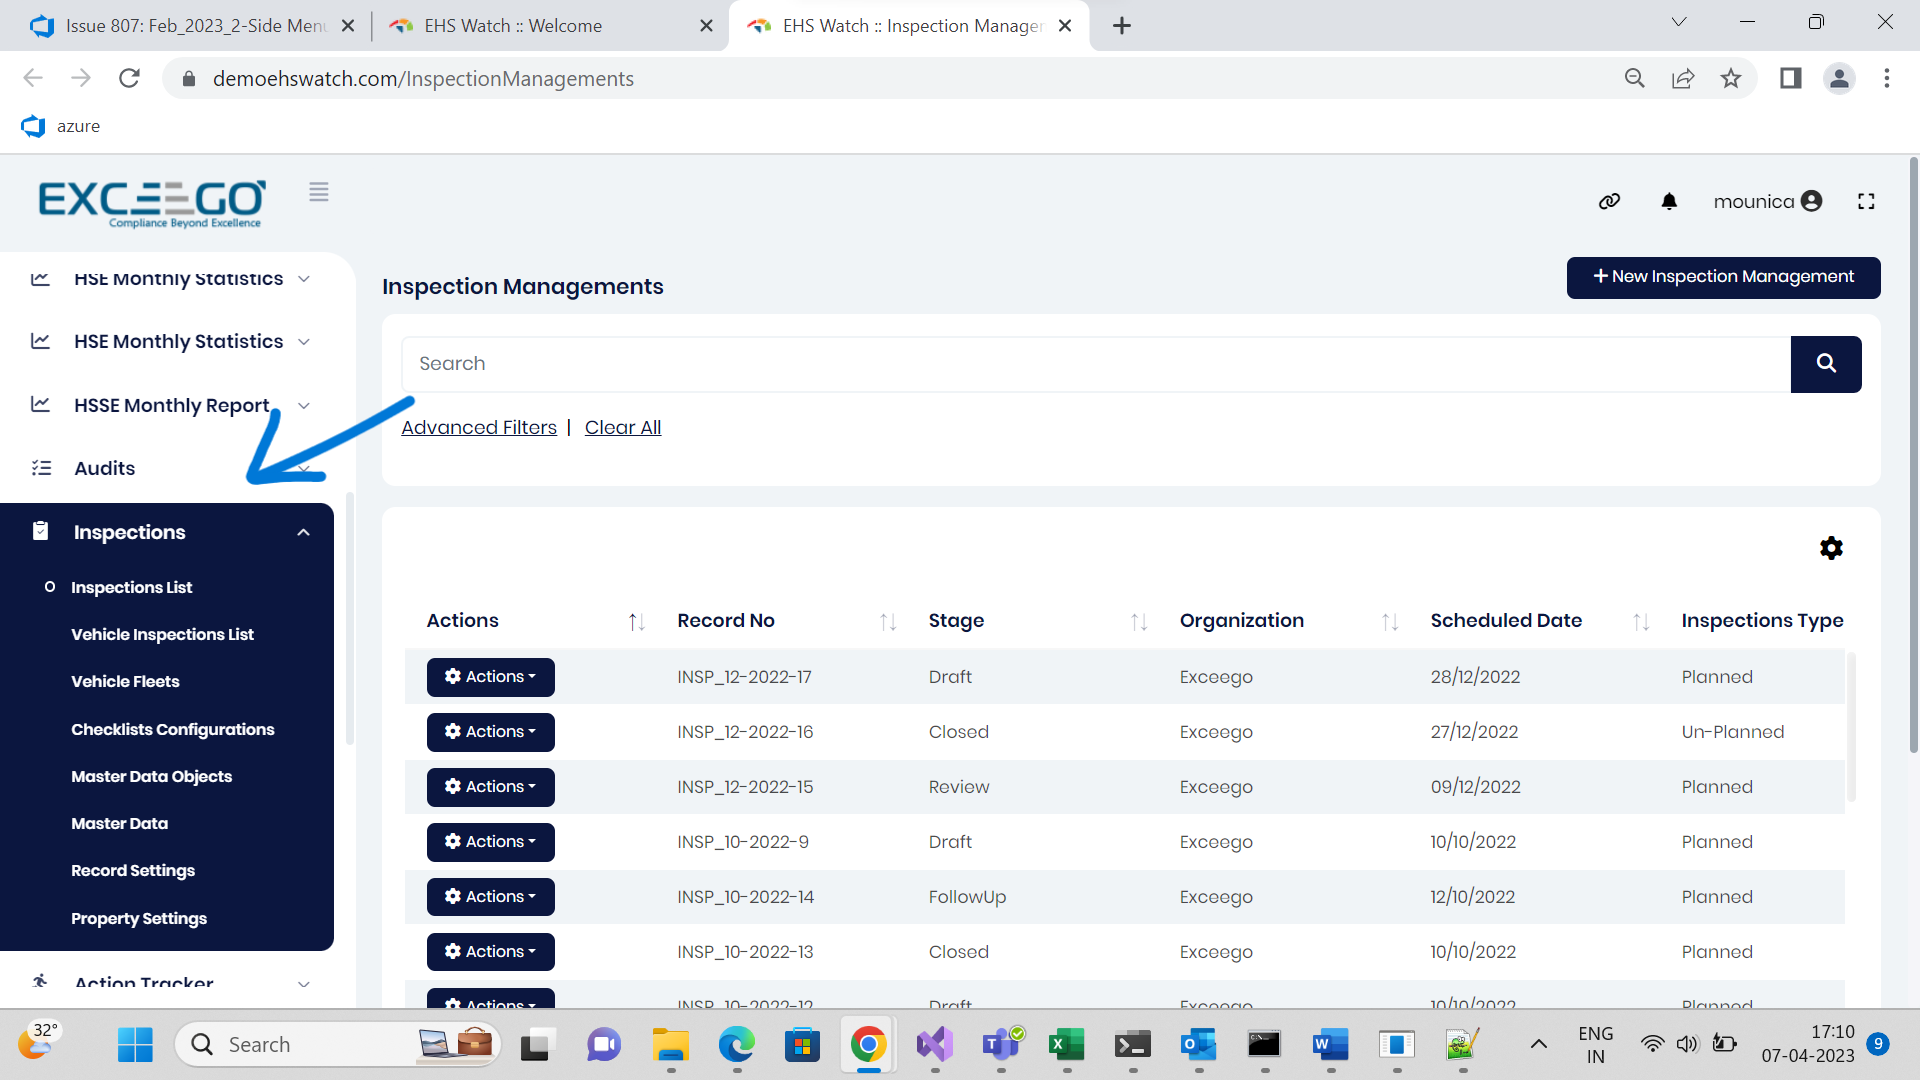Click the magnifier search button
This screenshot has height=1080, width=1920.
(x=1825, y=364)
